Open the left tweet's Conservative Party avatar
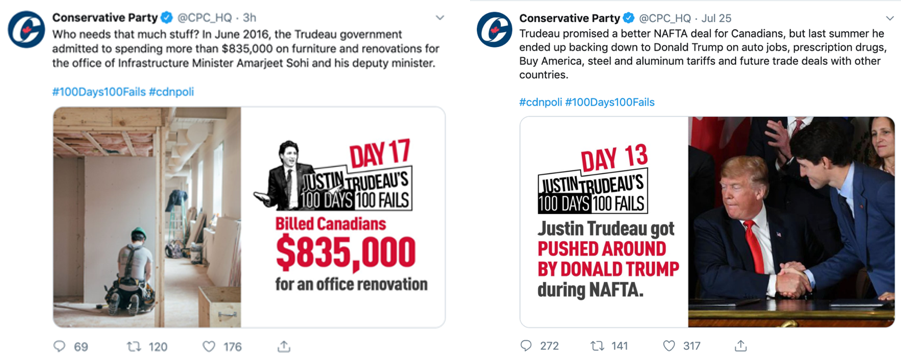This screenshot has width=901, height=362. (26, 29)
